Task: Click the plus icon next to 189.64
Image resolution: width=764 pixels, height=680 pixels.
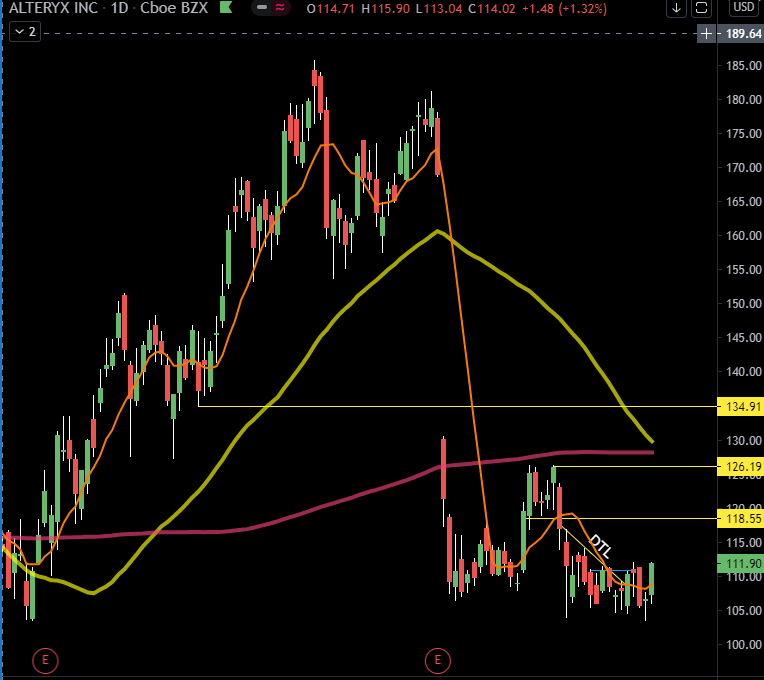Action: [707, 34]
